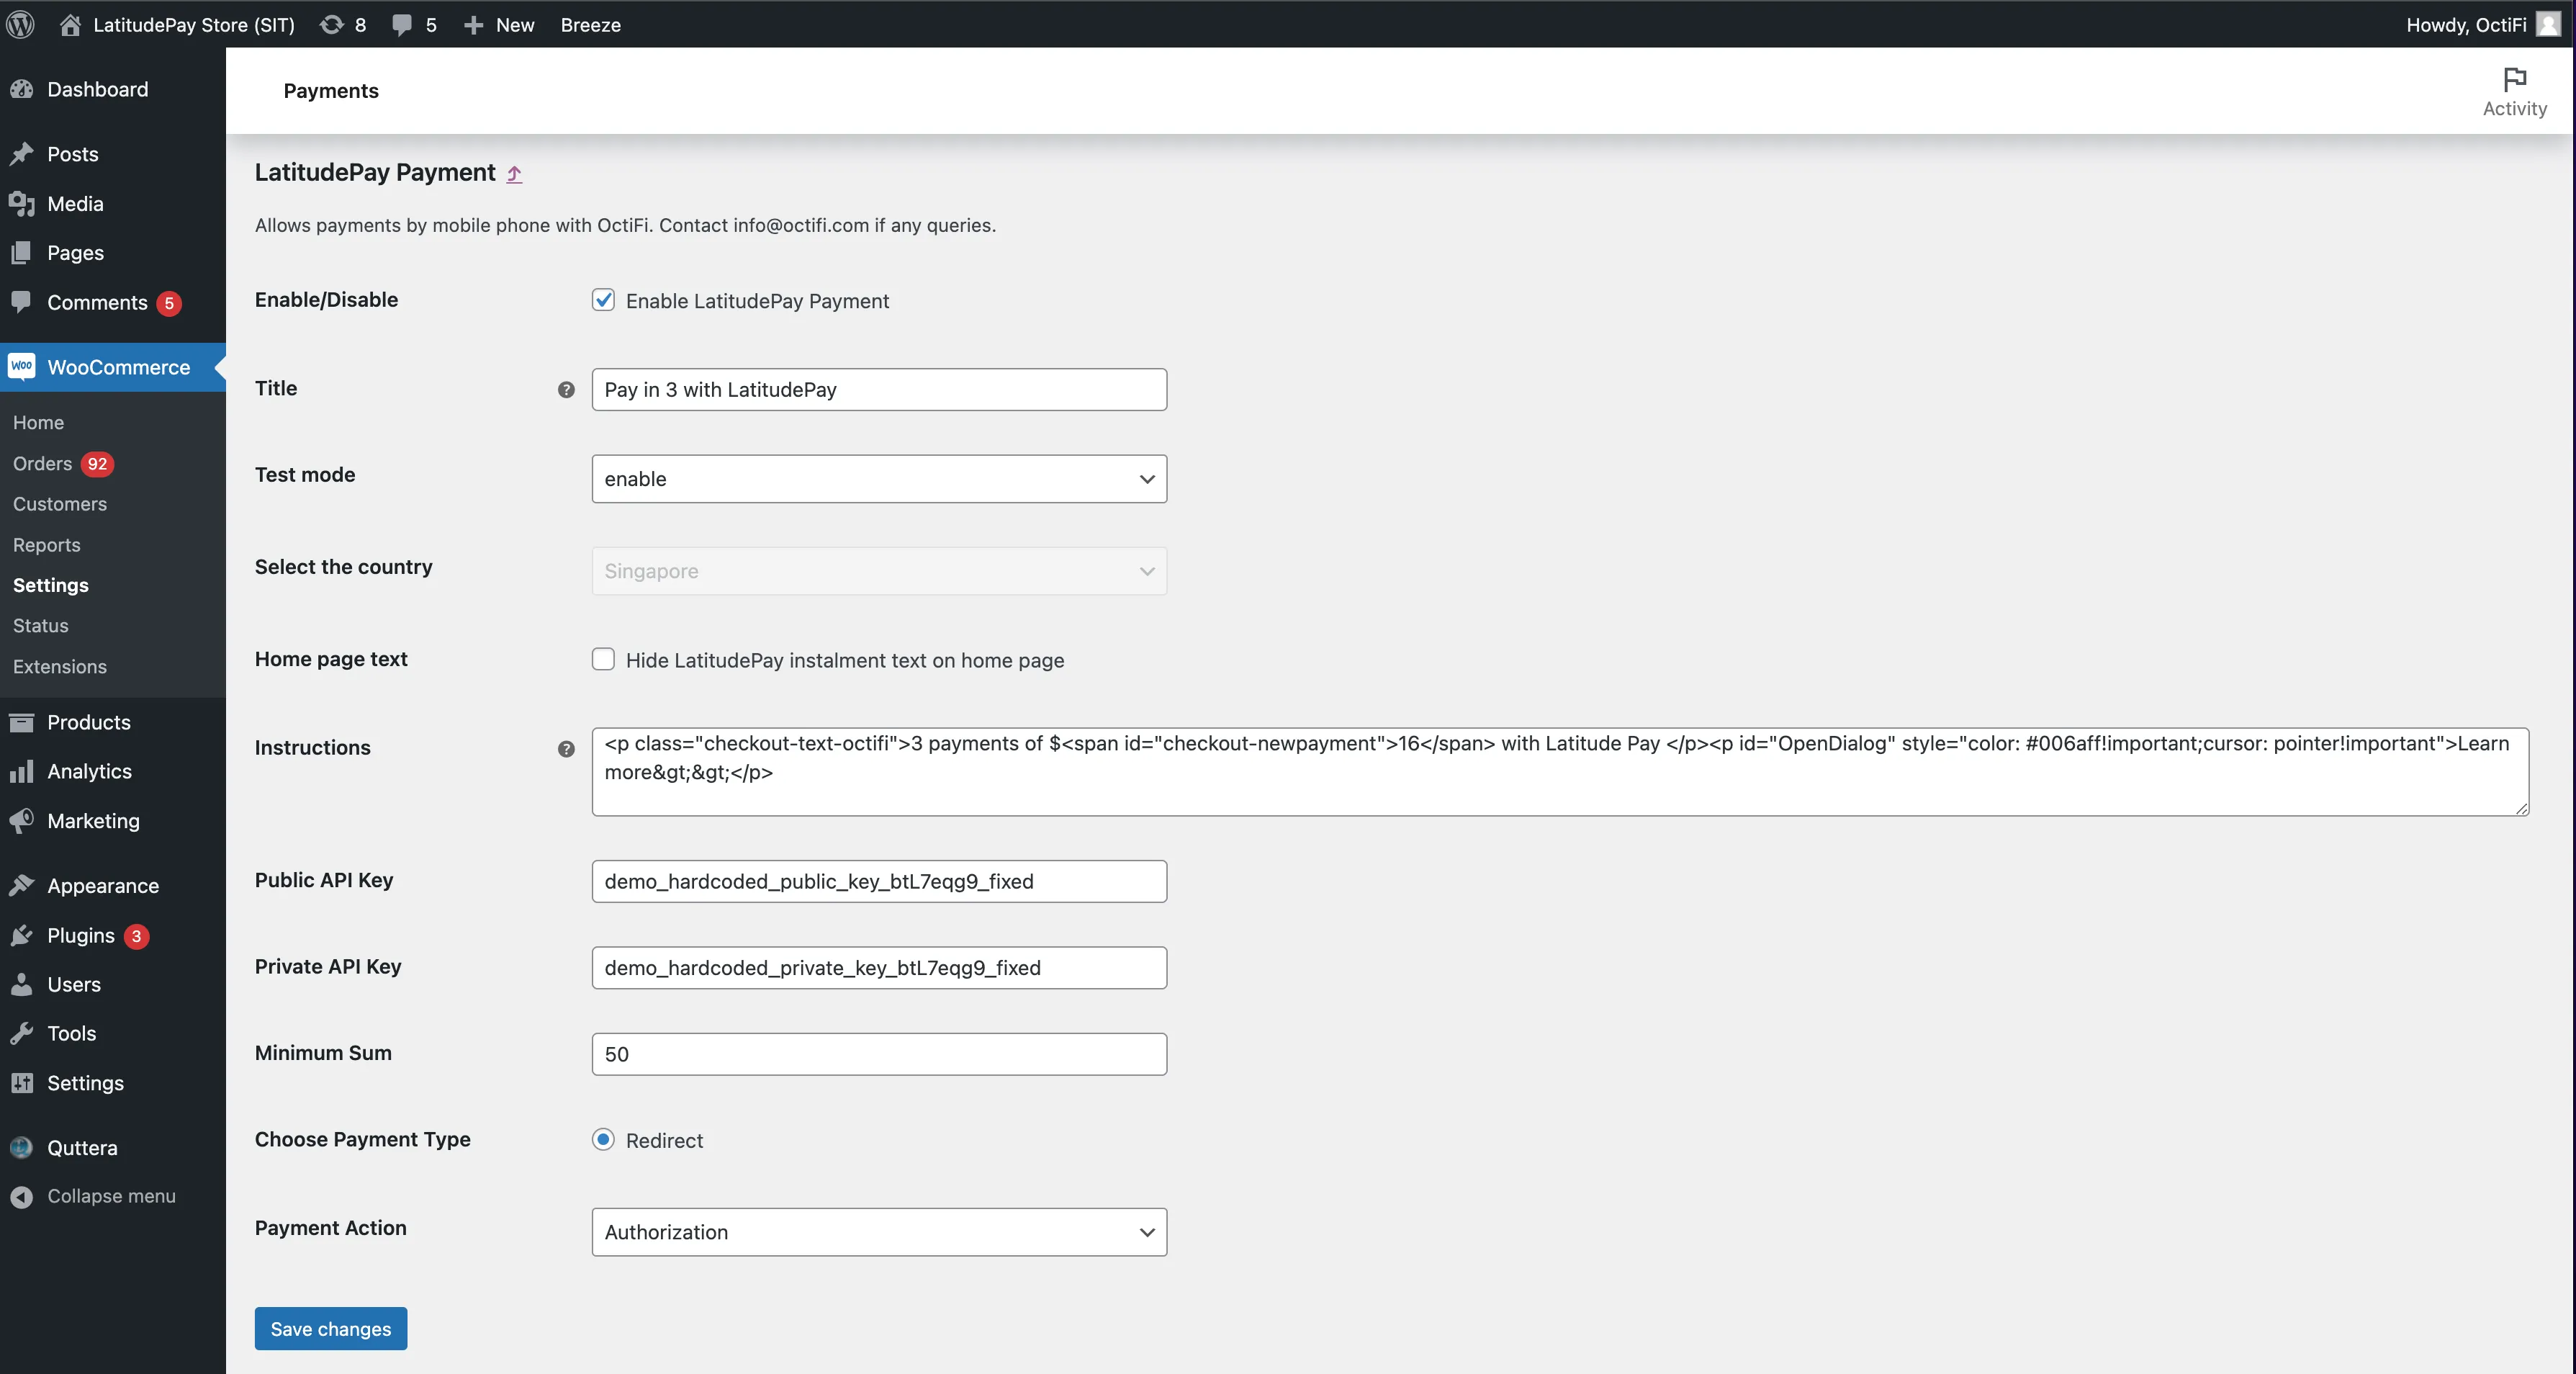
Task: Open Breeze in the admin bar
Action: point(590,24)
